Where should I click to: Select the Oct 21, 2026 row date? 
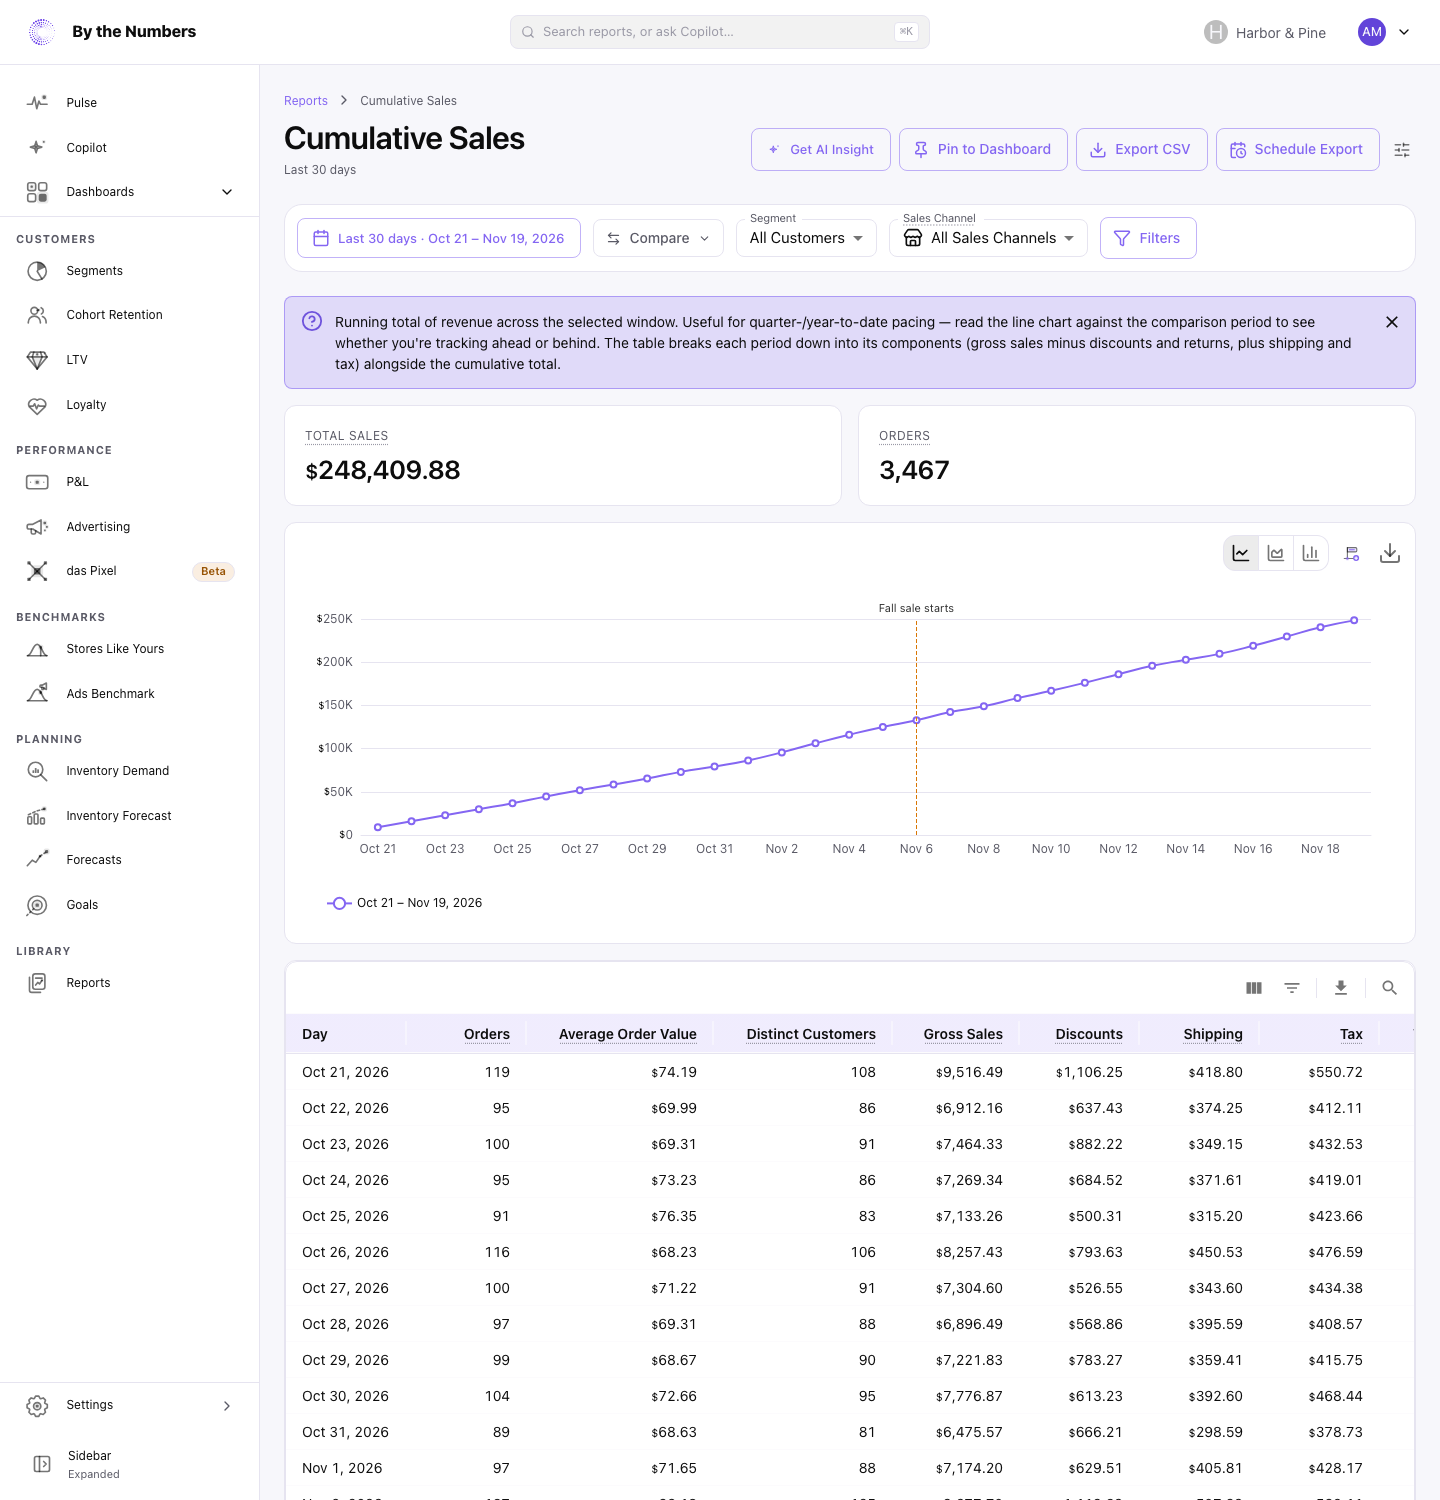pyautogui.click(x=346, y=1072)
